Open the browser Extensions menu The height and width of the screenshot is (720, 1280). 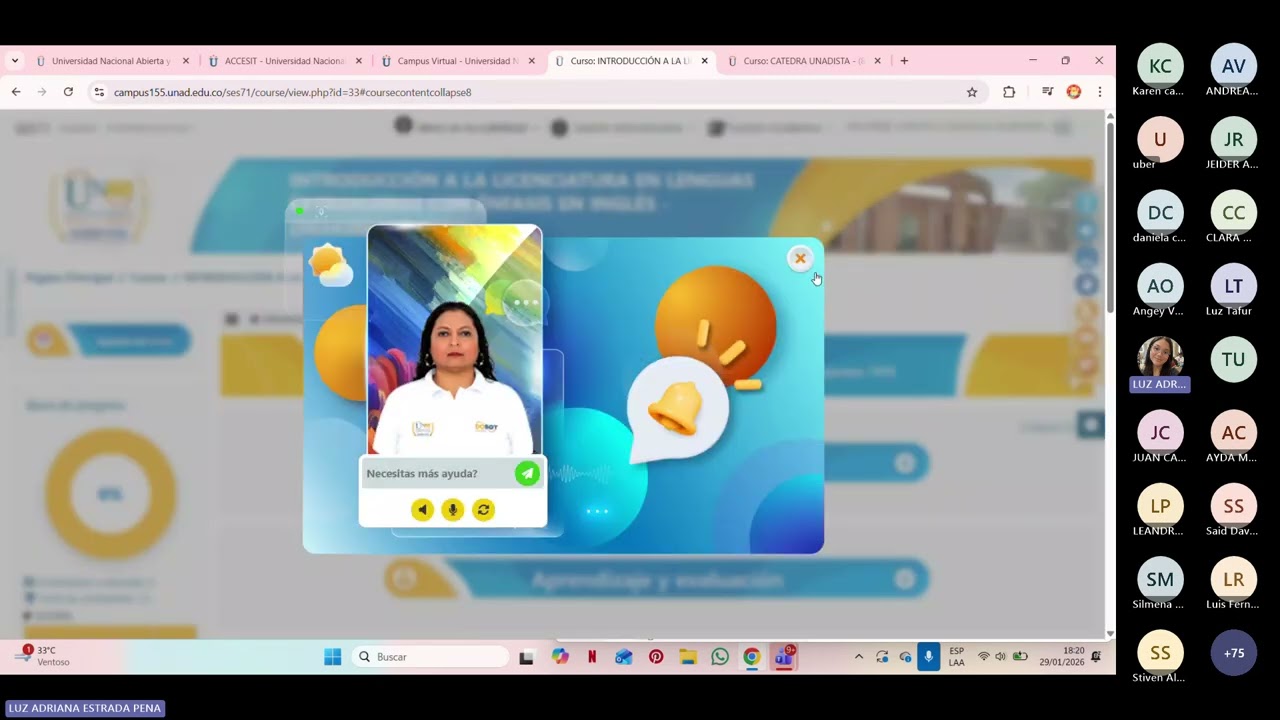tap(1009, 92)
